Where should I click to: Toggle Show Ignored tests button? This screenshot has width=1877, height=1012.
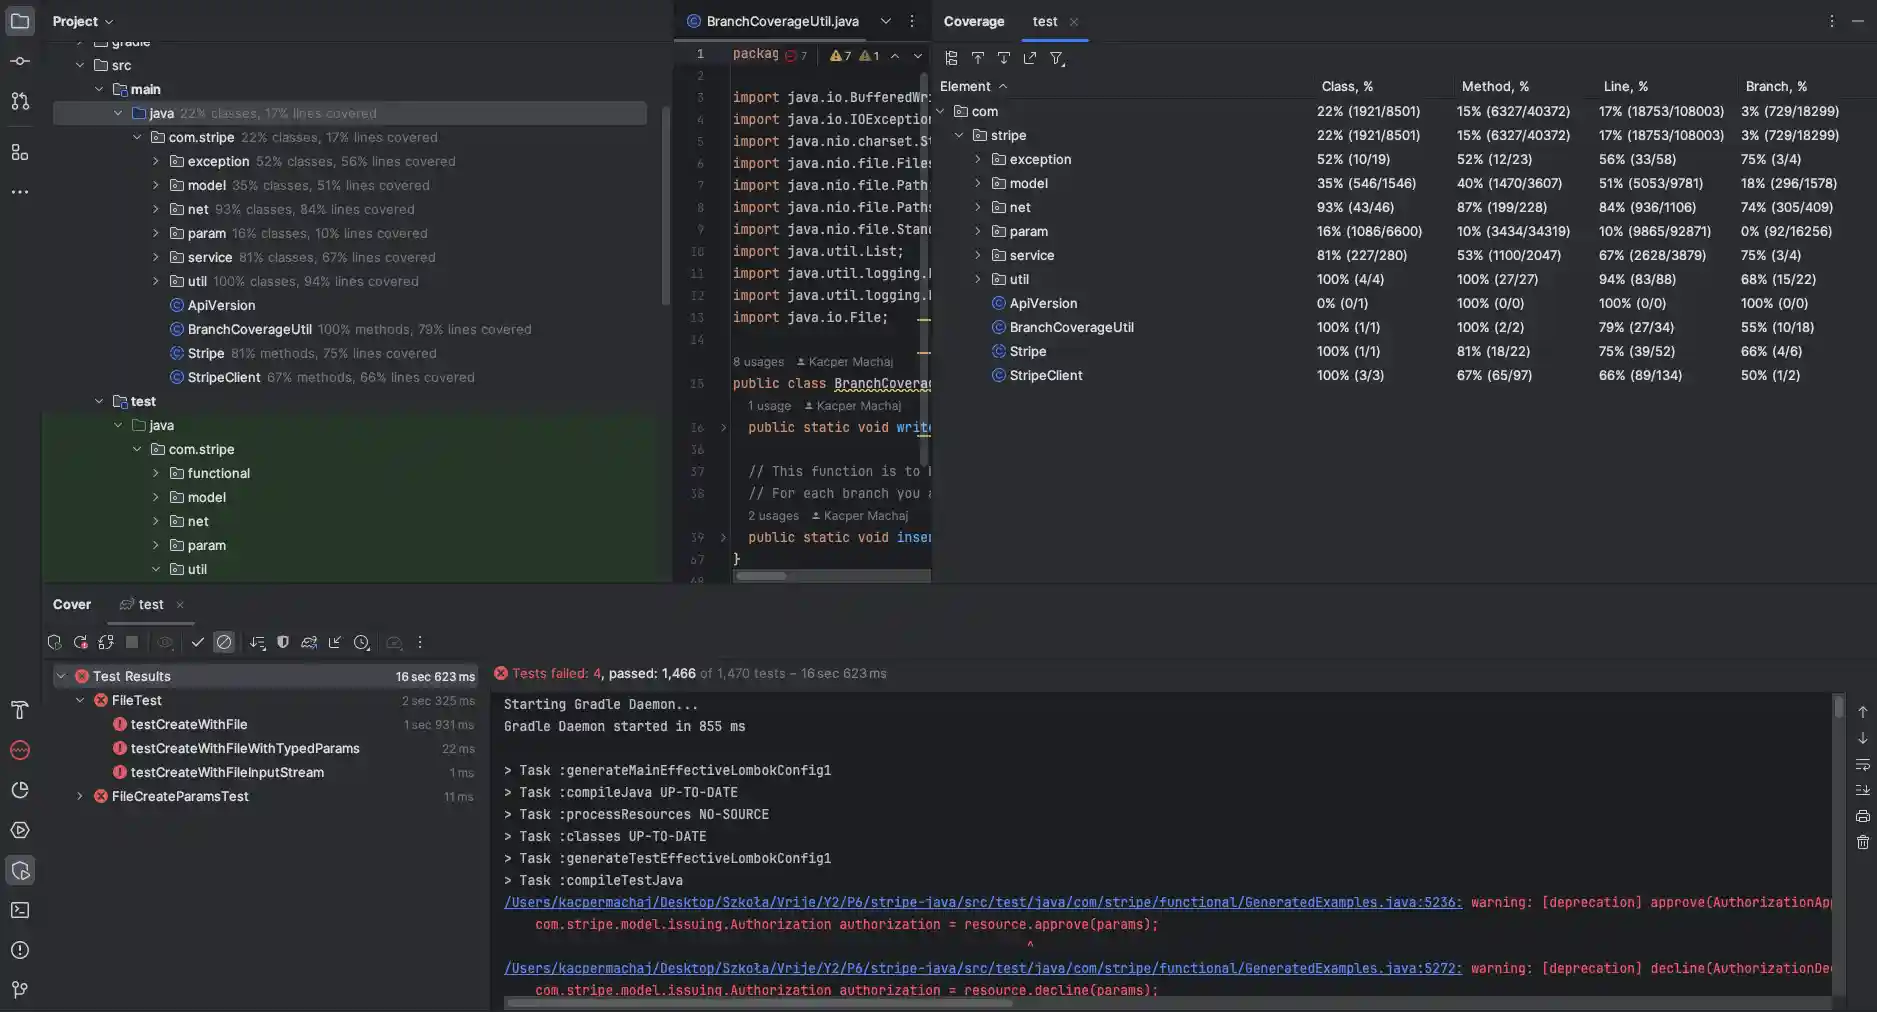pos(224,643)
